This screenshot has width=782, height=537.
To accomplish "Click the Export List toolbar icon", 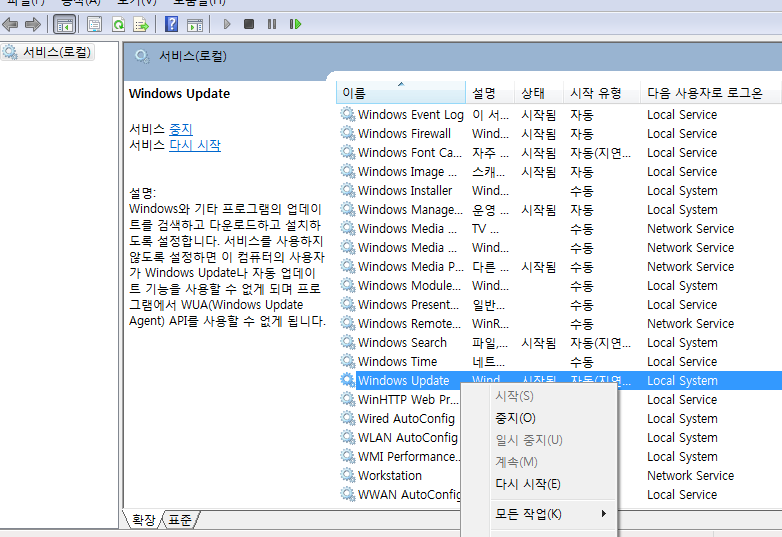I will click(141, 24).
